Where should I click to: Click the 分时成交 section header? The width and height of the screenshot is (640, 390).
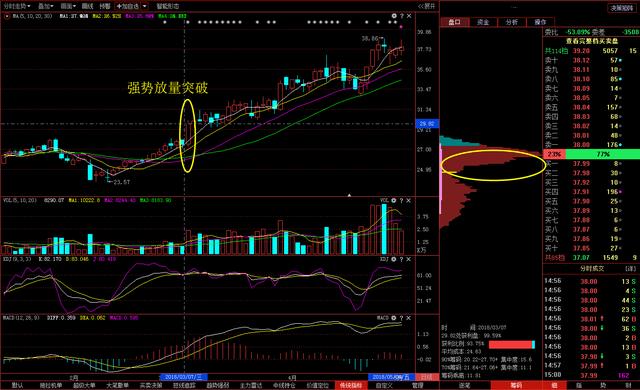pyautogui.click(x=592, y=269)
